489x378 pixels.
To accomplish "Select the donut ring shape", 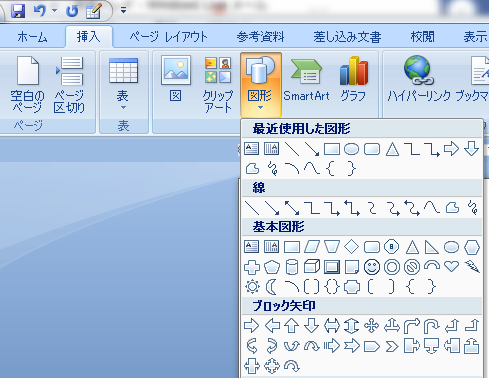I will click(x=392, y=267).
